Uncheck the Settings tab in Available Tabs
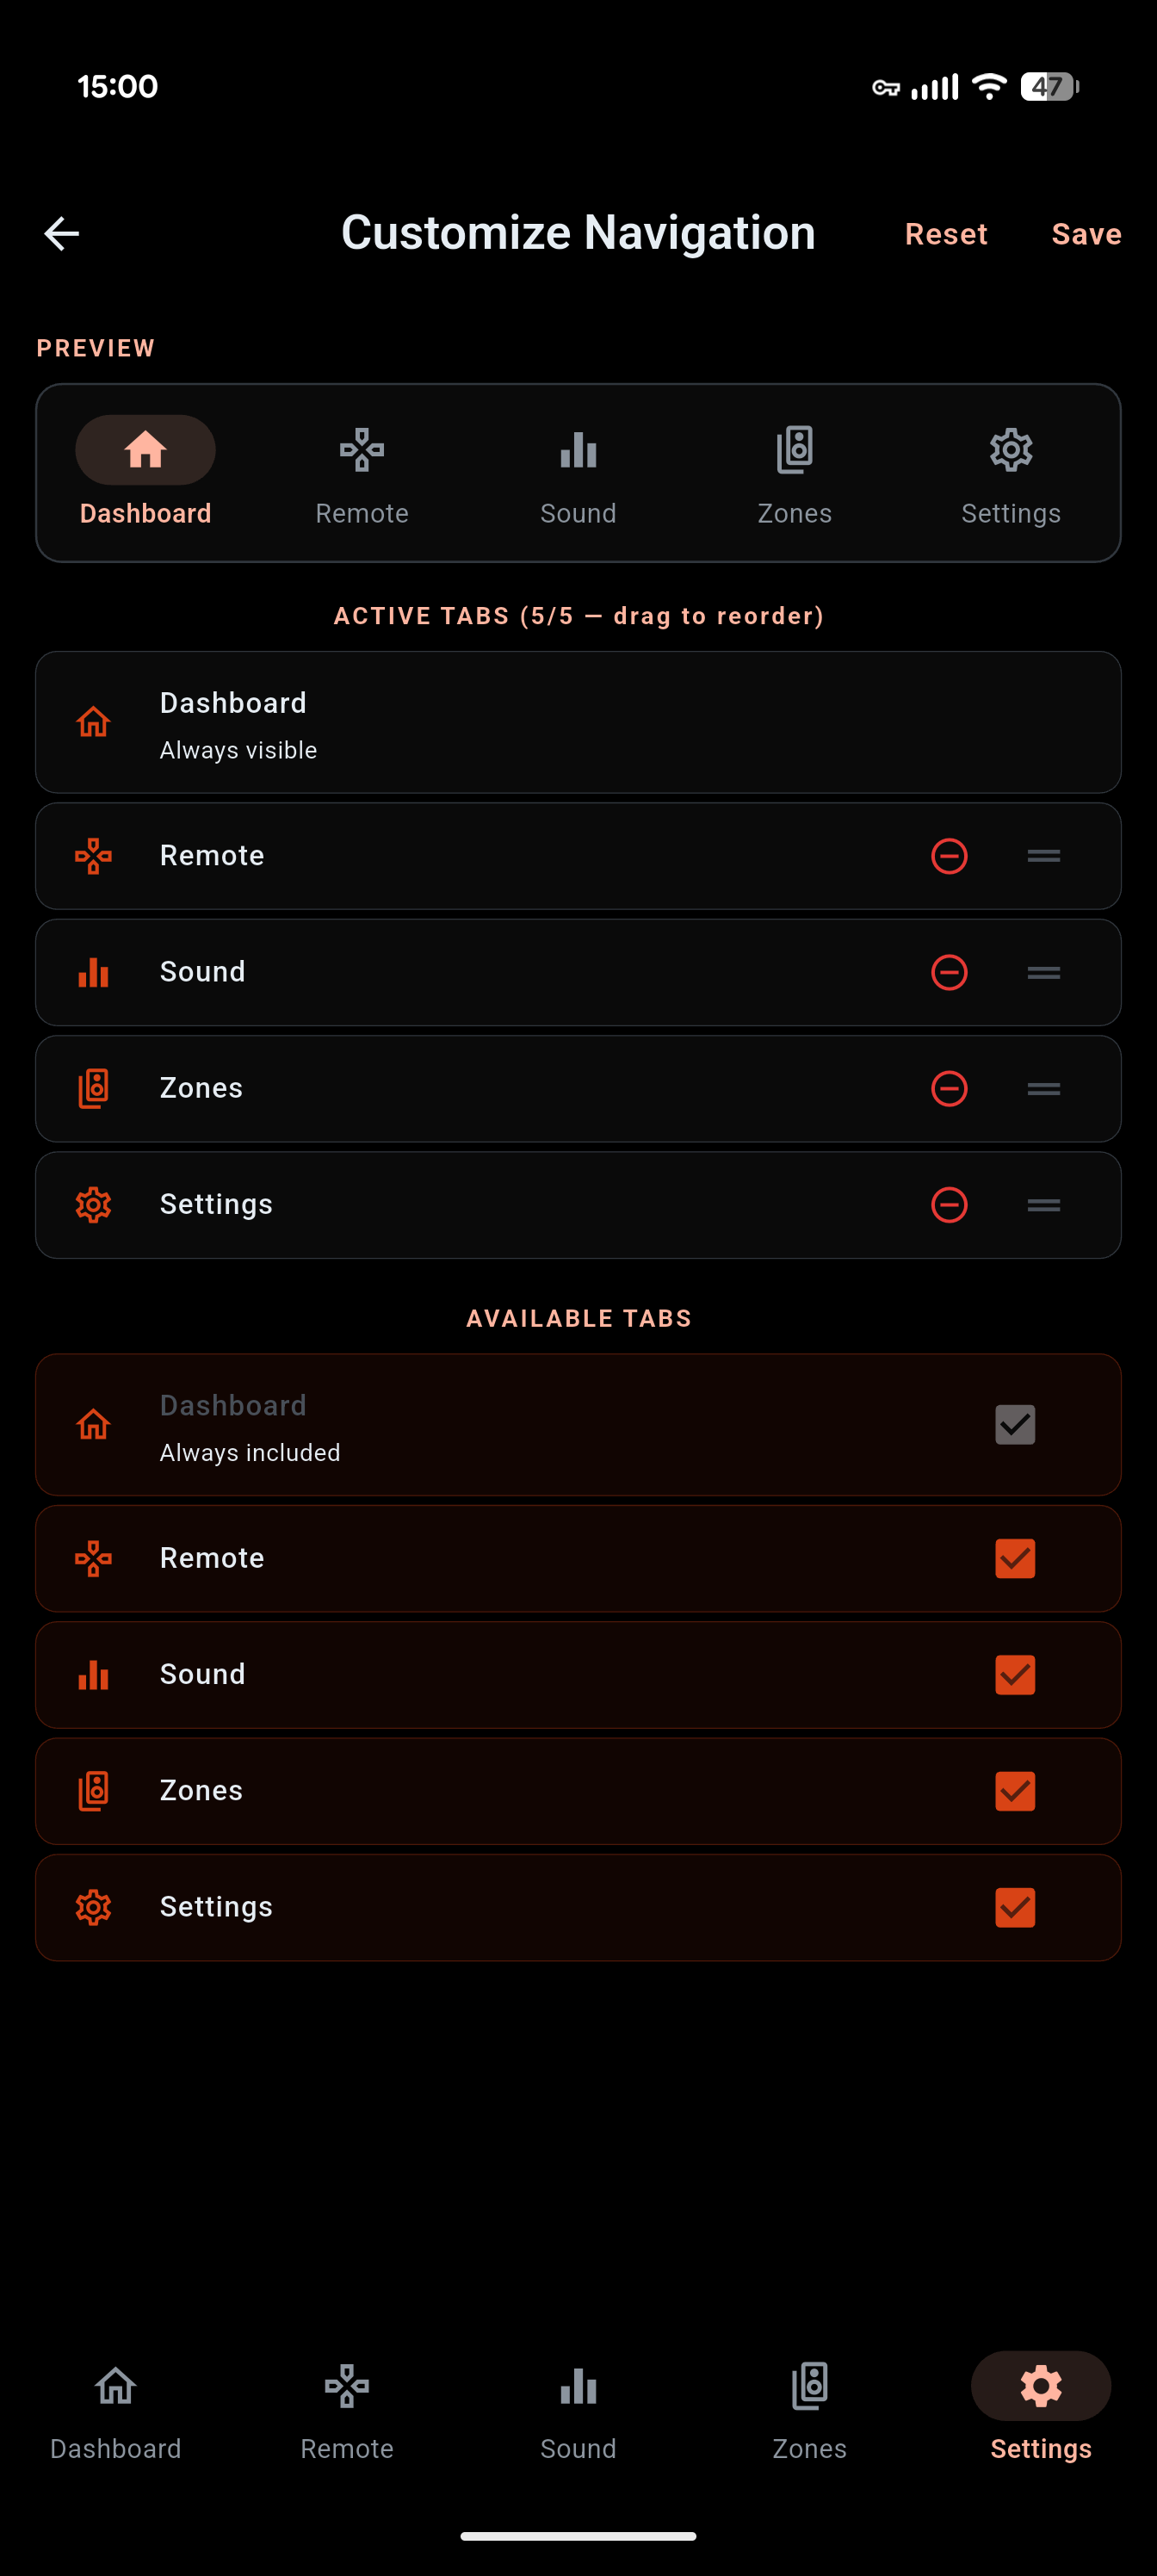This screenshot has height=2576, width=1157. 1014,1907
